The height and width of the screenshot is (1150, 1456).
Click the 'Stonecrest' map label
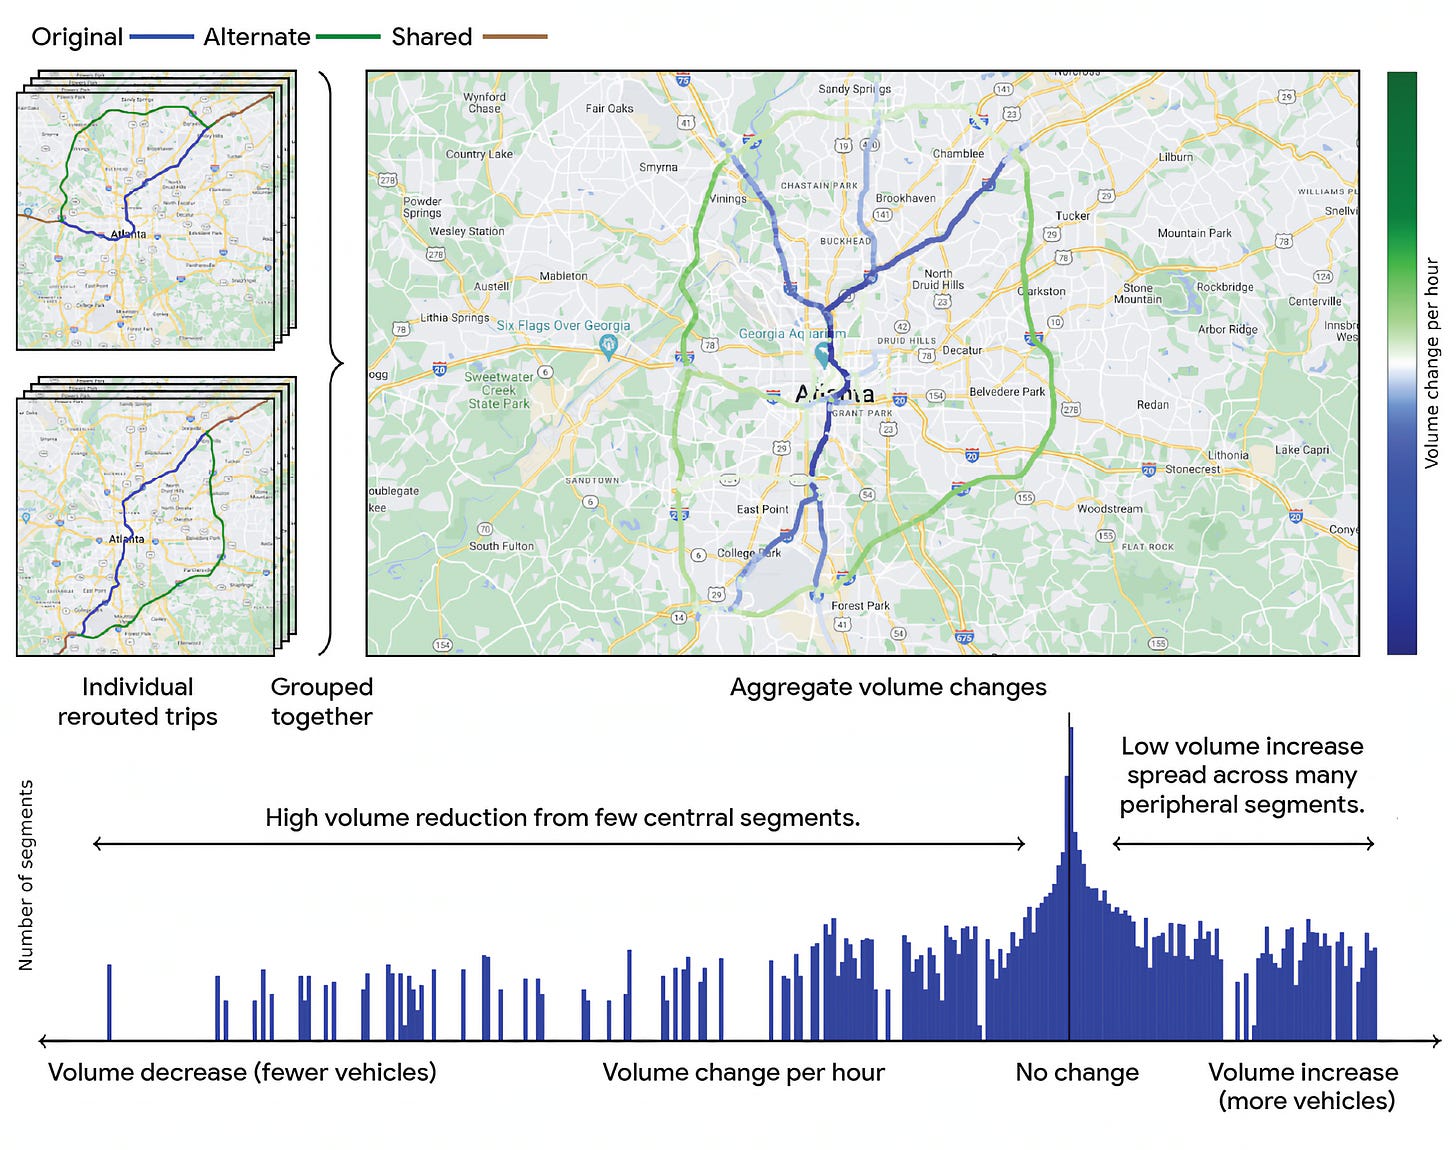[x=1192, y=469]
